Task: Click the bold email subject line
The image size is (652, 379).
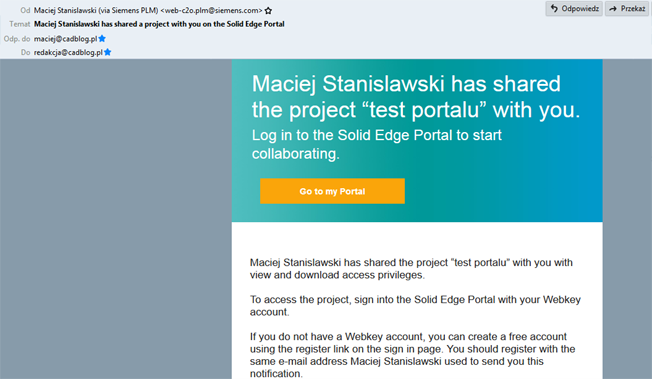Action: 159,24
